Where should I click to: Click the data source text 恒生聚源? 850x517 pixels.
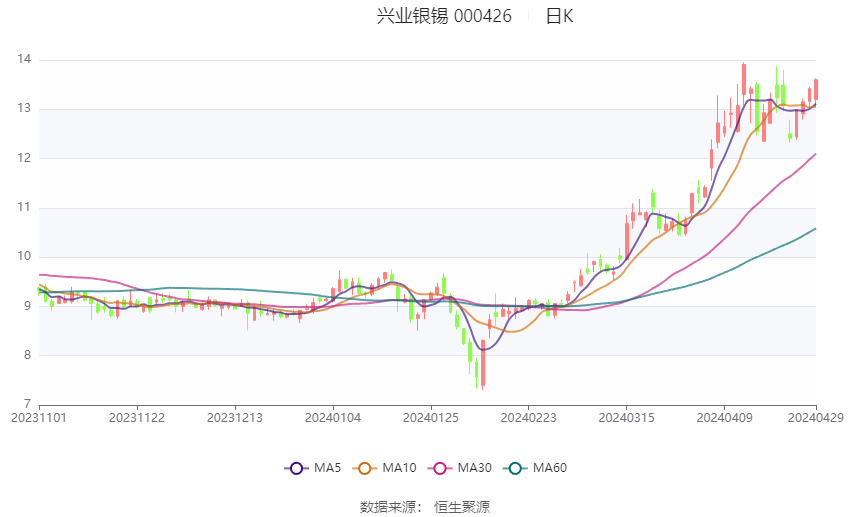tap(462, 507)
